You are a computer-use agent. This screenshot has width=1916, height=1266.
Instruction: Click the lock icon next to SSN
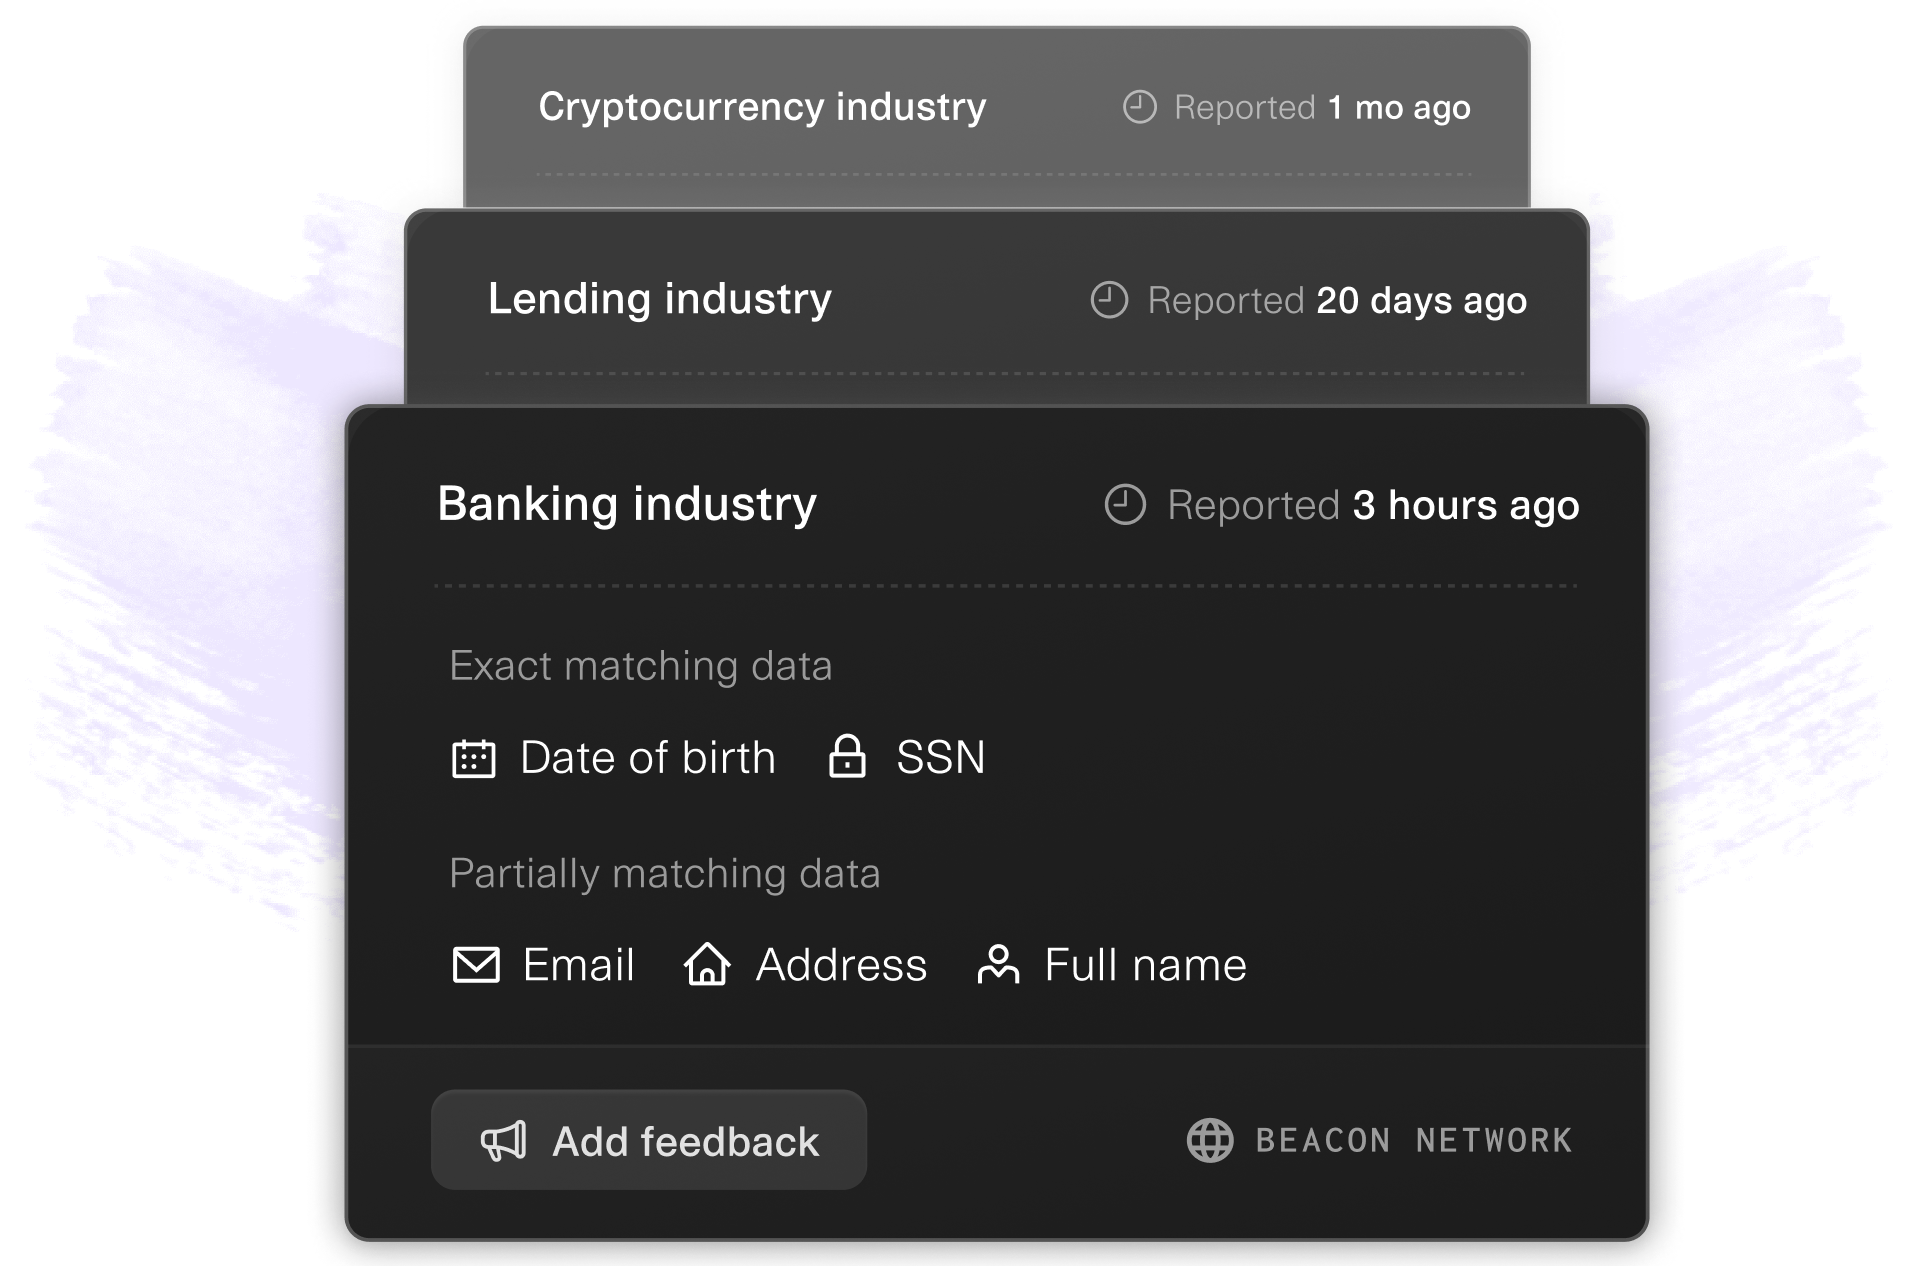point(849,758)
